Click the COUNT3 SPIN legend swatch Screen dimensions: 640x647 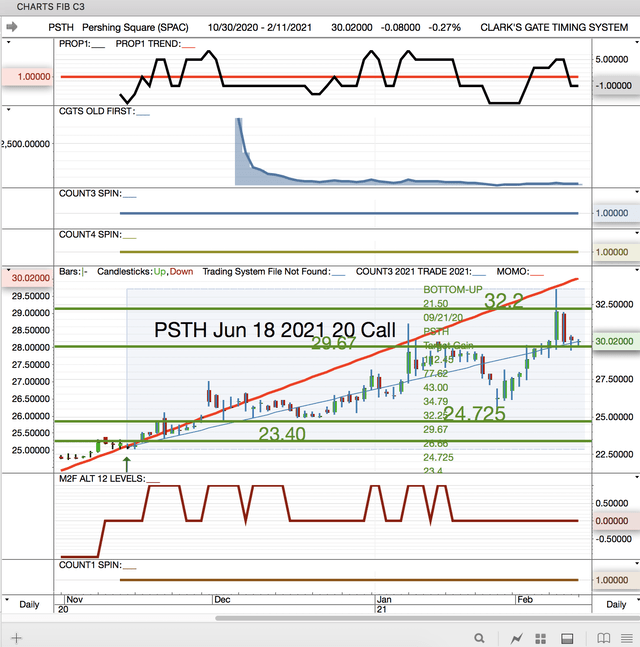(130, 197)
